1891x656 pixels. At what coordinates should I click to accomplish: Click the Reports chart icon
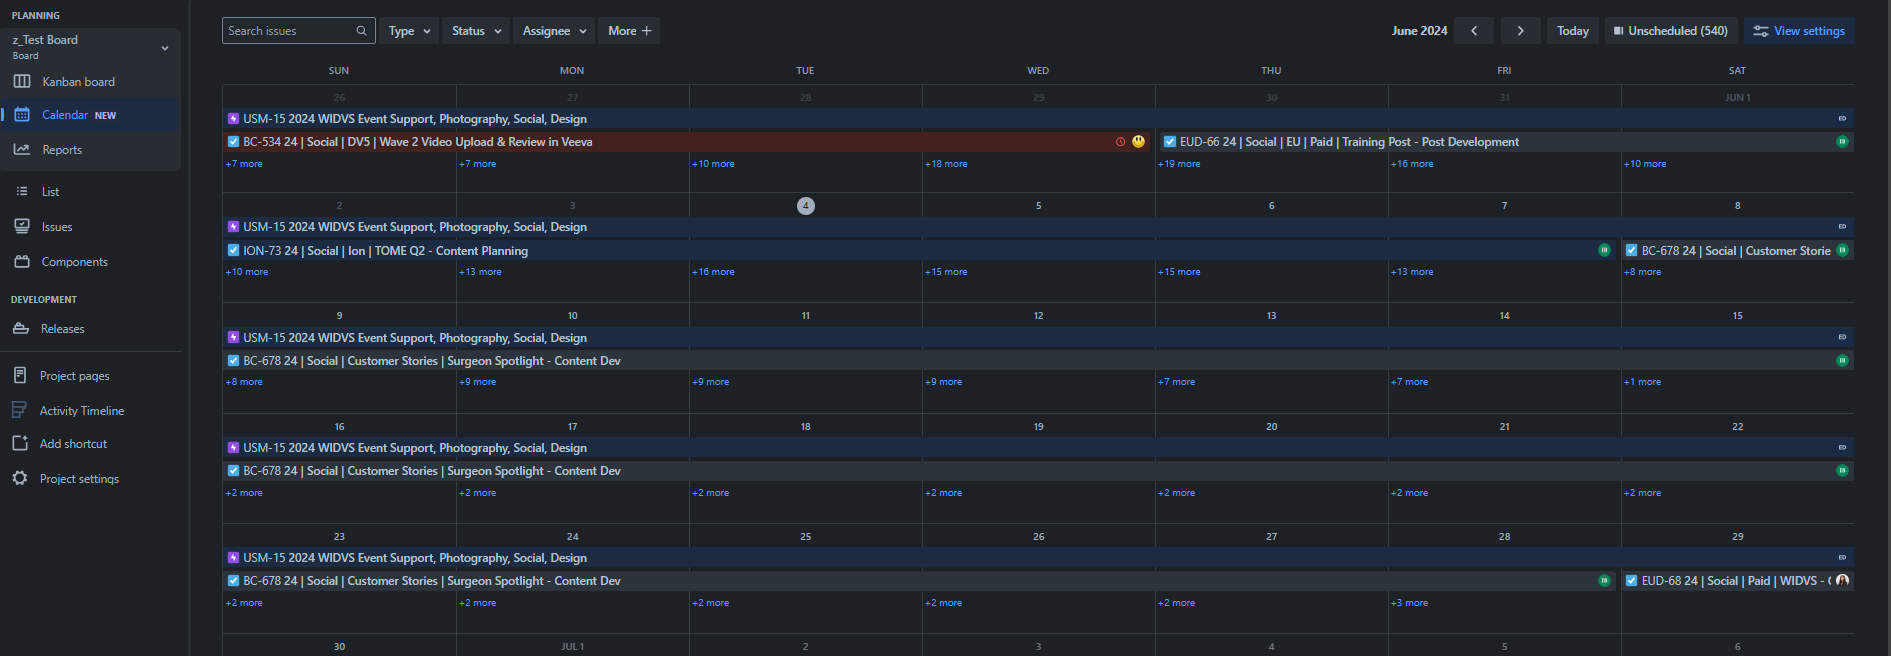tap(21, 150)
